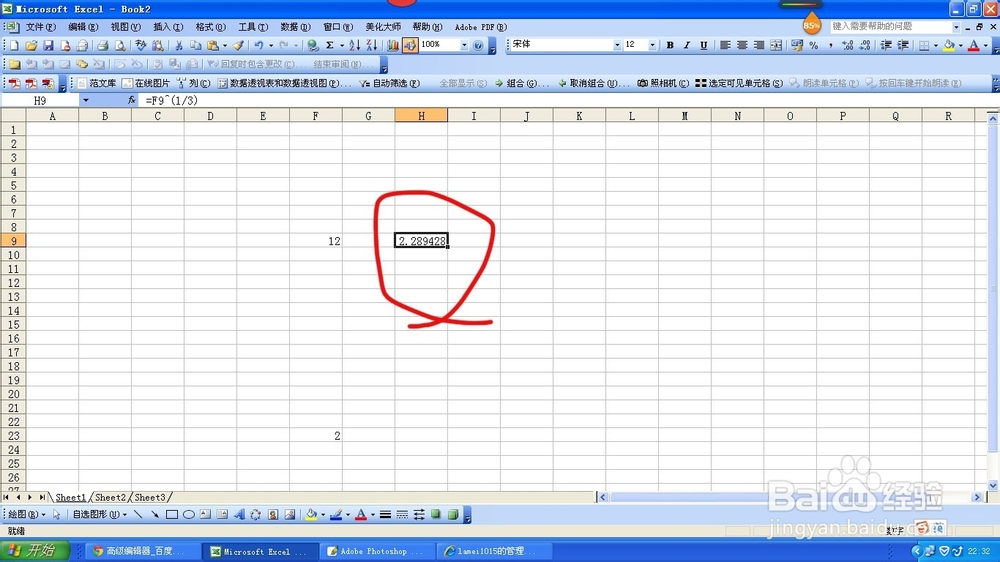
Task: Select the Arrow drawing tool
Action: coord(155,515)
